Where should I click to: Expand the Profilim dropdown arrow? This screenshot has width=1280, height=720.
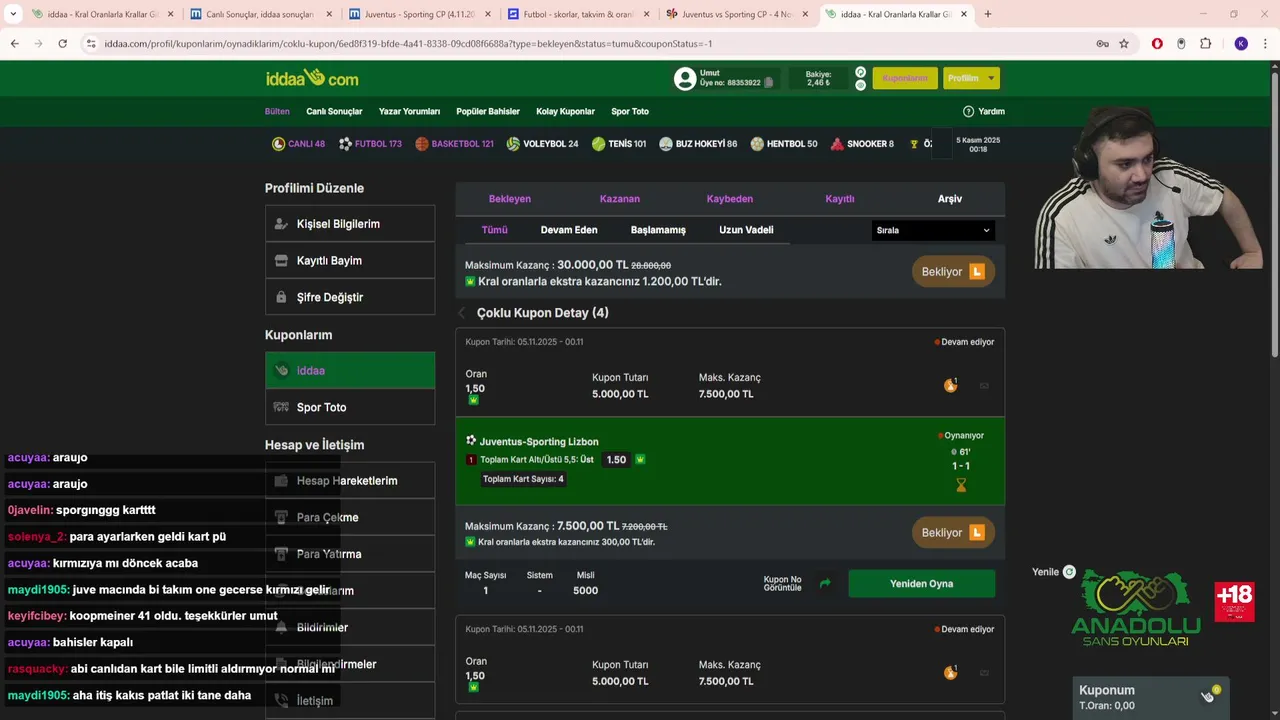tap(991, 78)
